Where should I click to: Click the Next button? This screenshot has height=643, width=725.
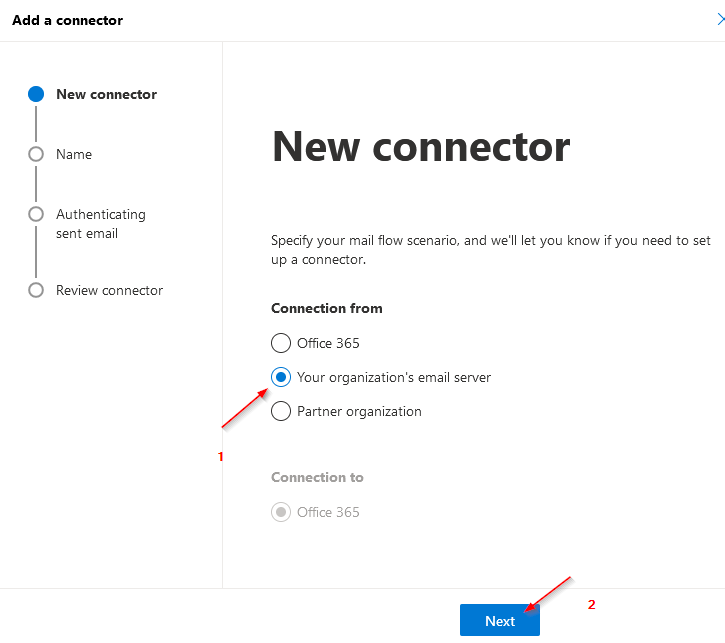click(499, 620)
